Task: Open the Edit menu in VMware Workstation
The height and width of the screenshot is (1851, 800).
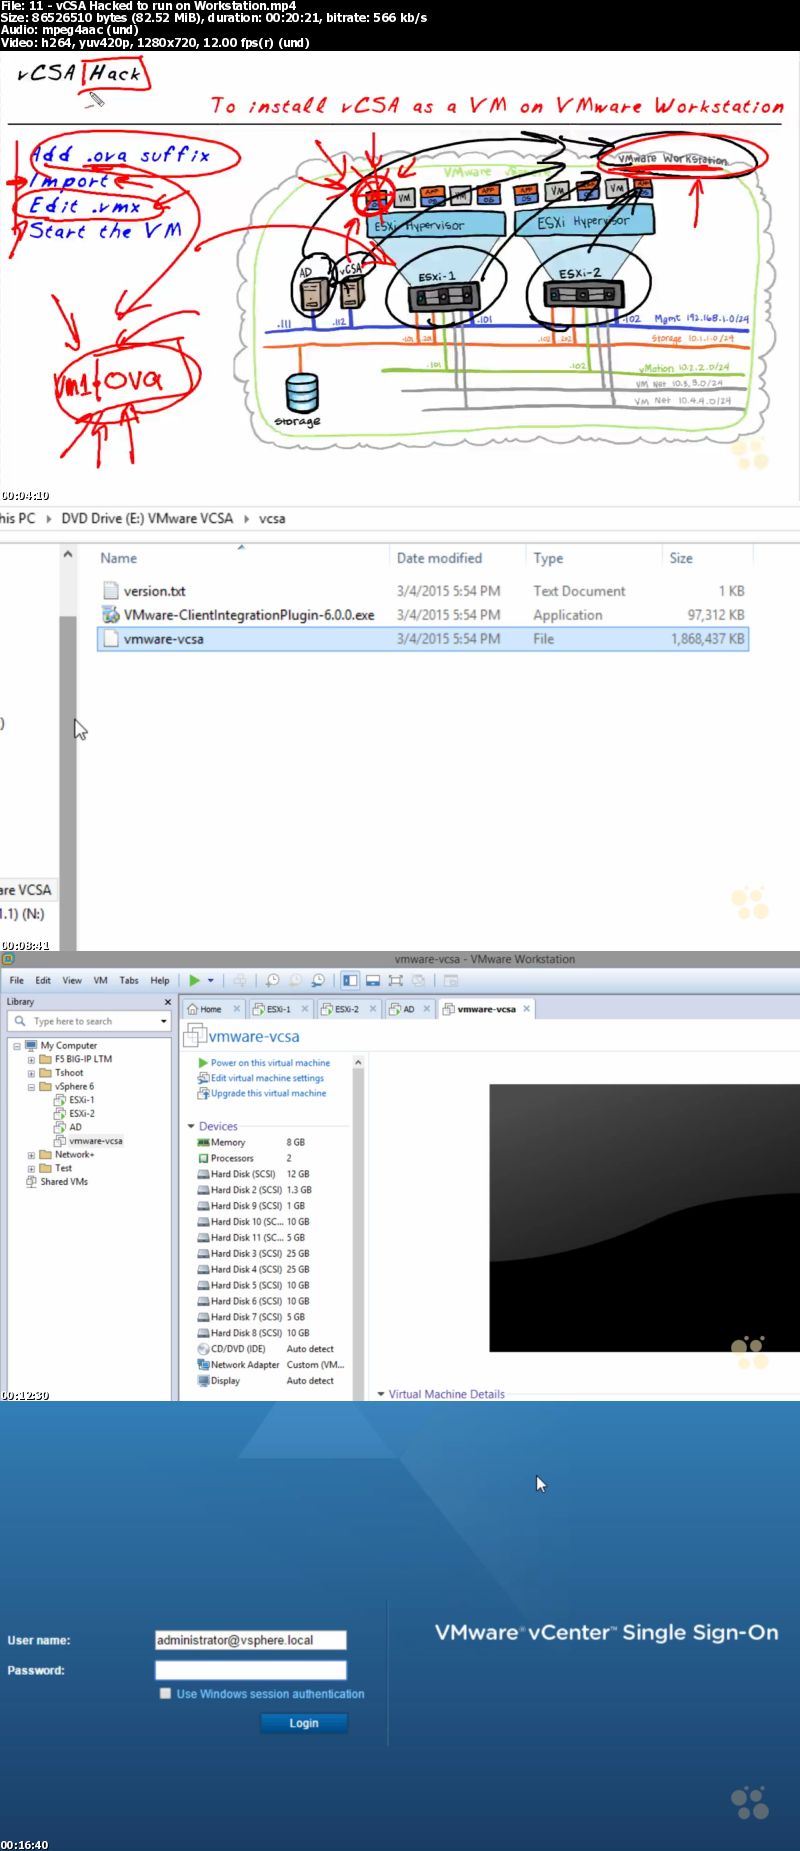Action: (x=43, y=980)
